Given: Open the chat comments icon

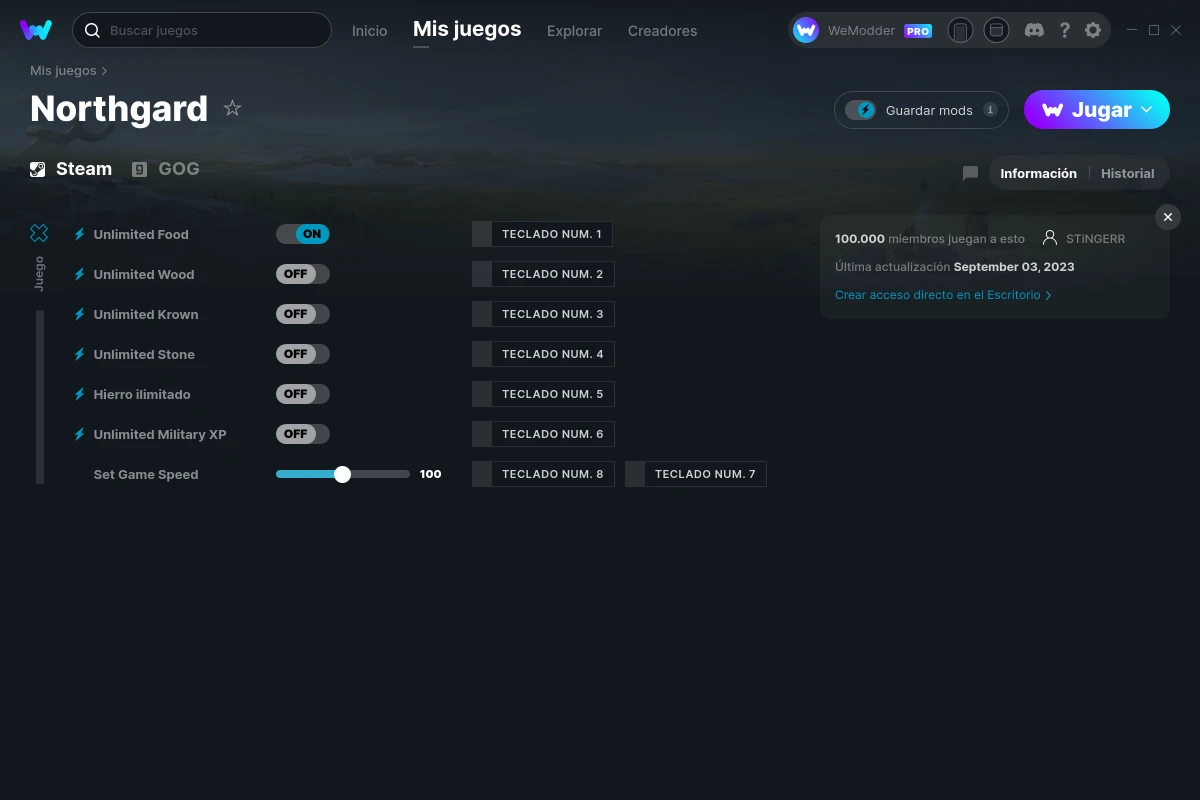Looking at the screenshot, I should coord(970,173).
